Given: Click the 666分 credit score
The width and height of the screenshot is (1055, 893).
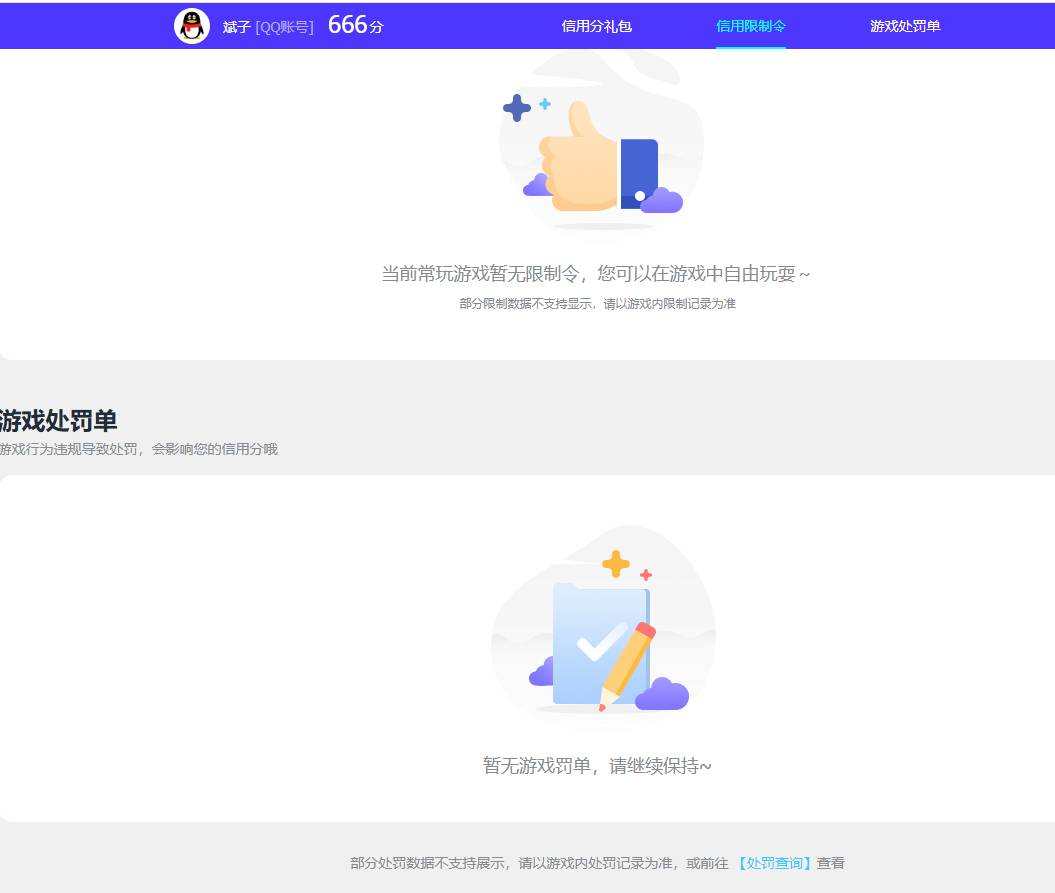Looking at the screenshot, I should pyautogui.click(x=355, y=26).
